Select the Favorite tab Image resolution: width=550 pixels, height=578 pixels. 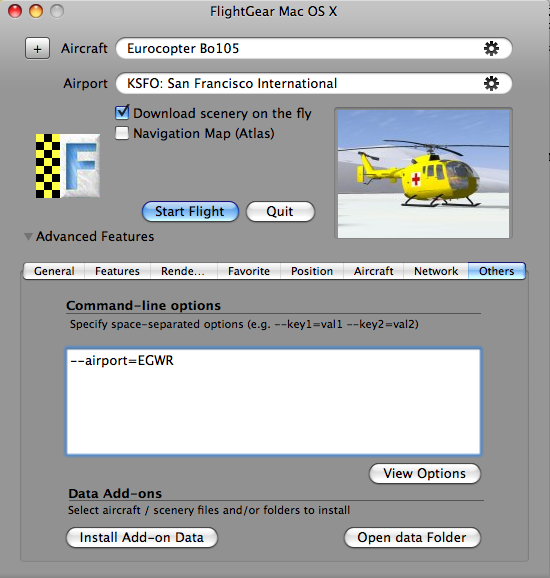click(x=249, y=271)
